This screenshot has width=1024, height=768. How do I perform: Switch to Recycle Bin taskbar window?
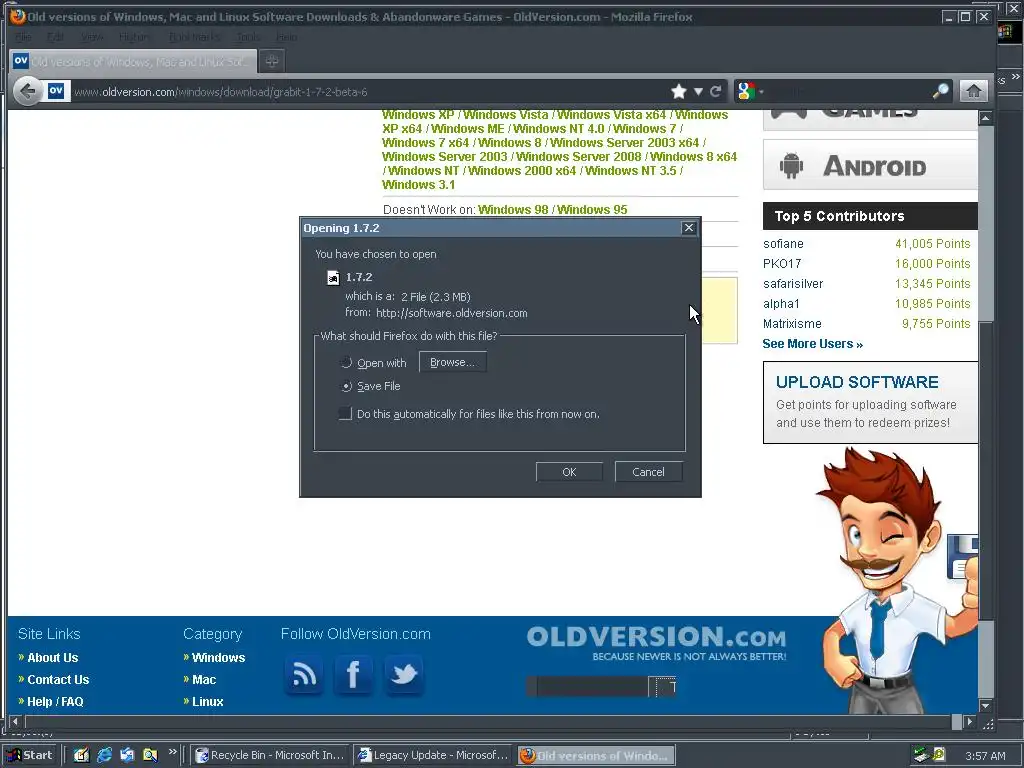tap(270, 755)
